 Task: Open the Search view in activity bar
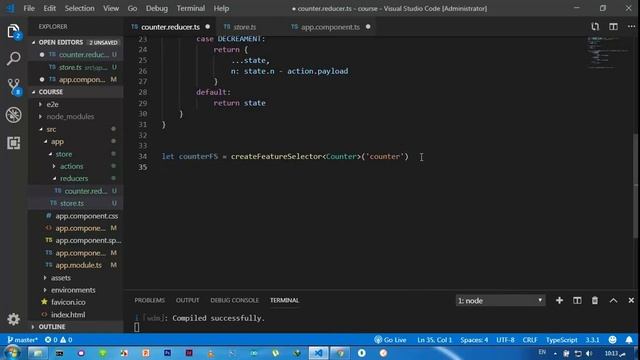[x=13, y=59]
